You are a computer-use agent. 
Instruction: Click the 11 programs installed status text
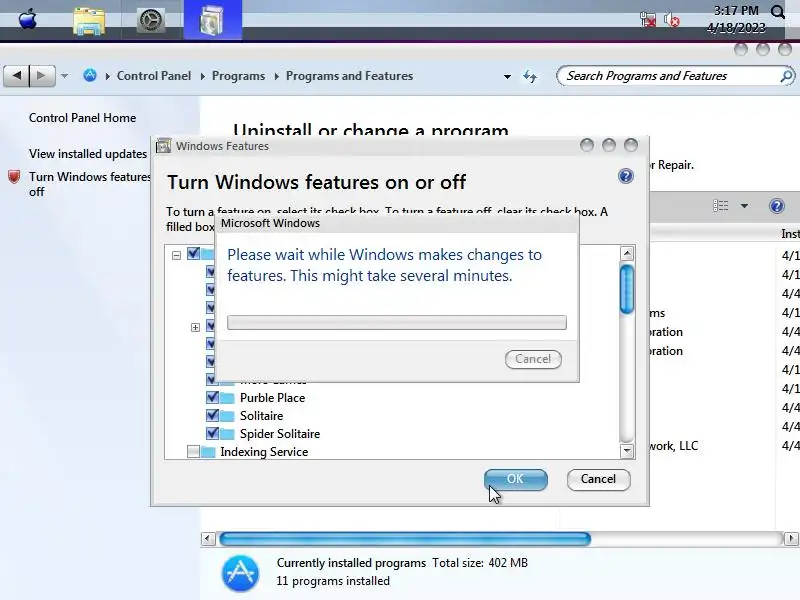click(333, 581)
